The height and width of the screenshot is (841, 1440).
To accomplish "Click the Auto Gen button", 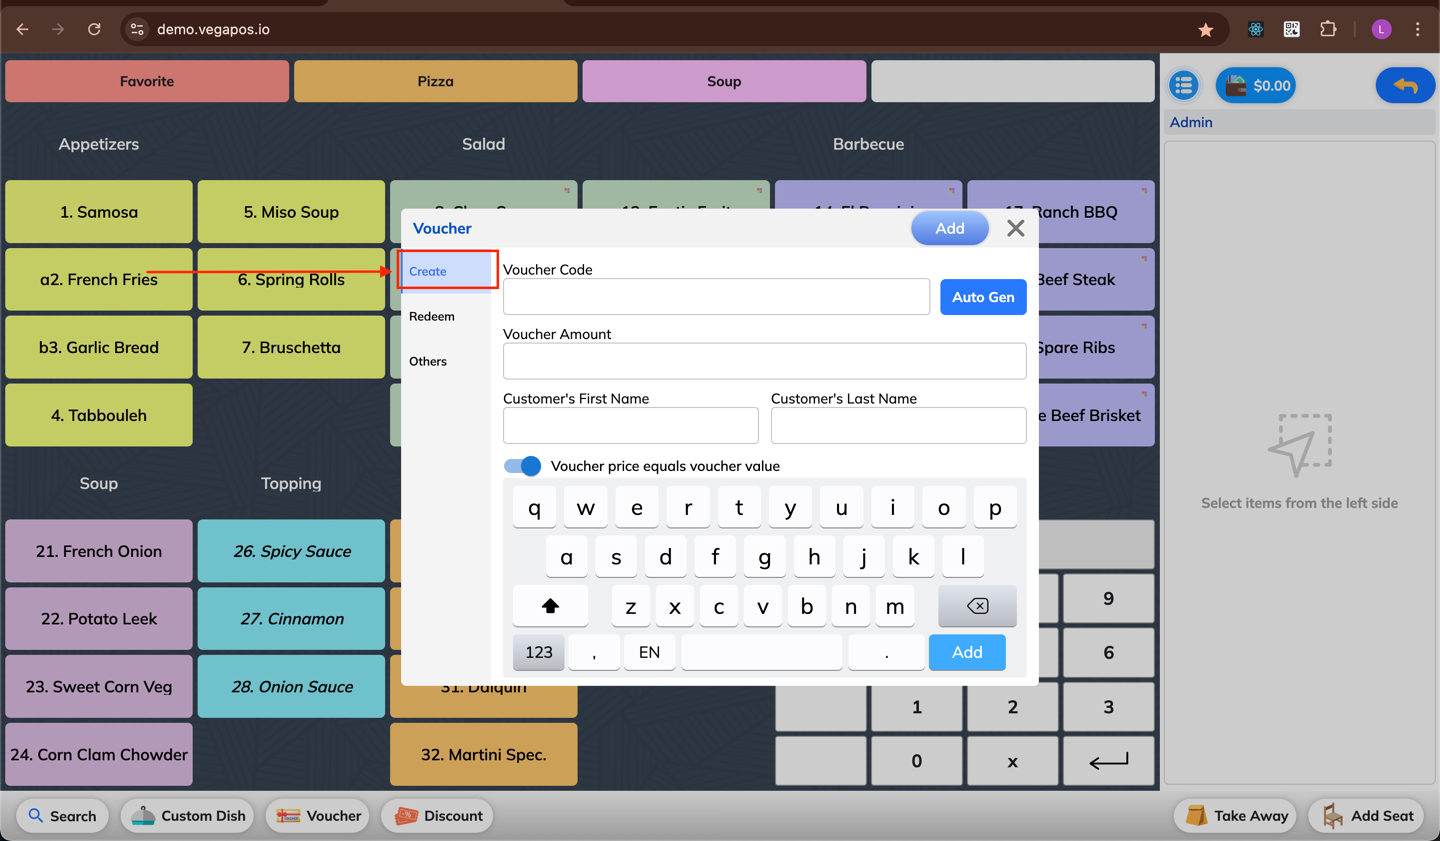I will [983, 297].
